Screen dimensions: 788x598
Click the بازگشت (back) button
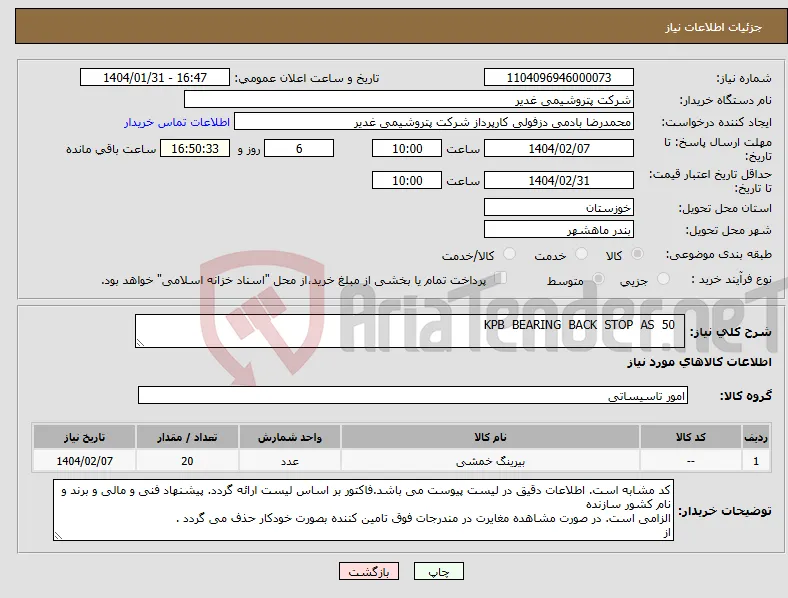(369, 571)
